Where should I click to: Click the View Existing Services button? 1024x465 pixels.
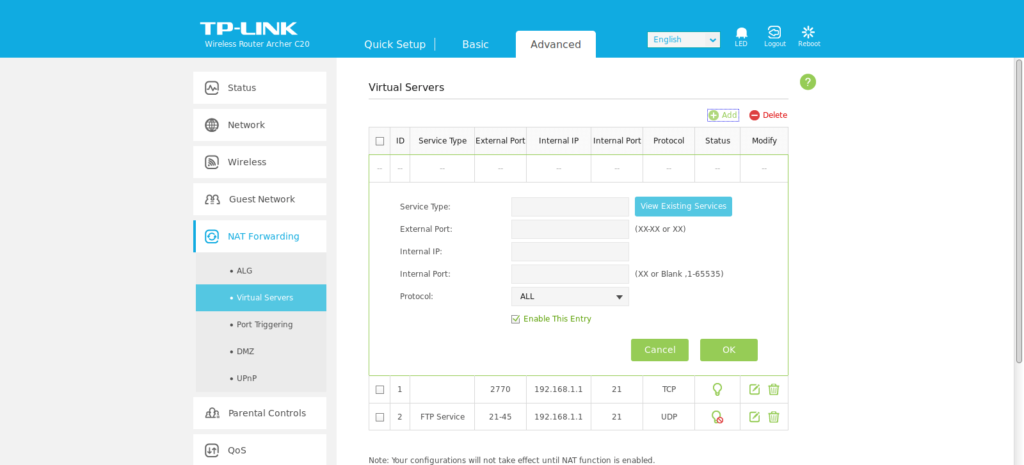pos(683,207)
